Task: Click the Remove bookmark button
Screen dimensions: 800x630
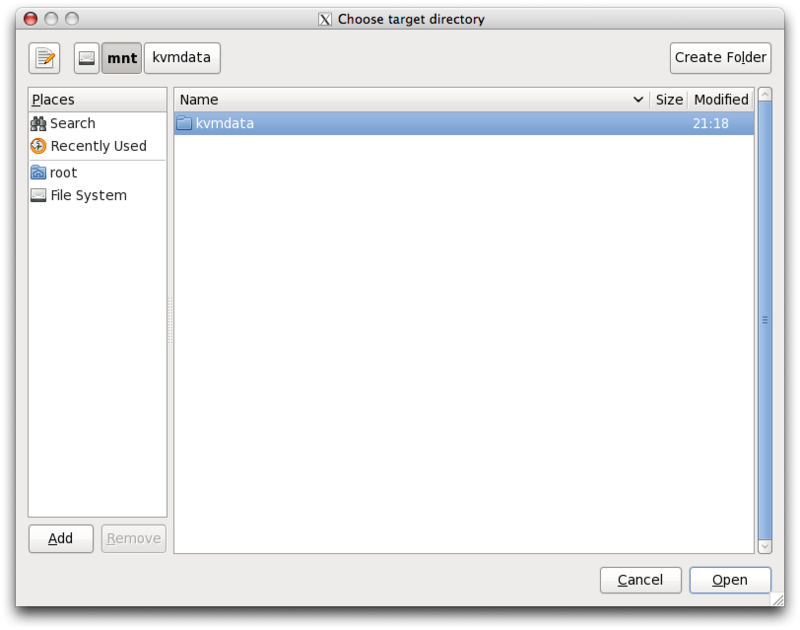Action: (x=134, y=538)
